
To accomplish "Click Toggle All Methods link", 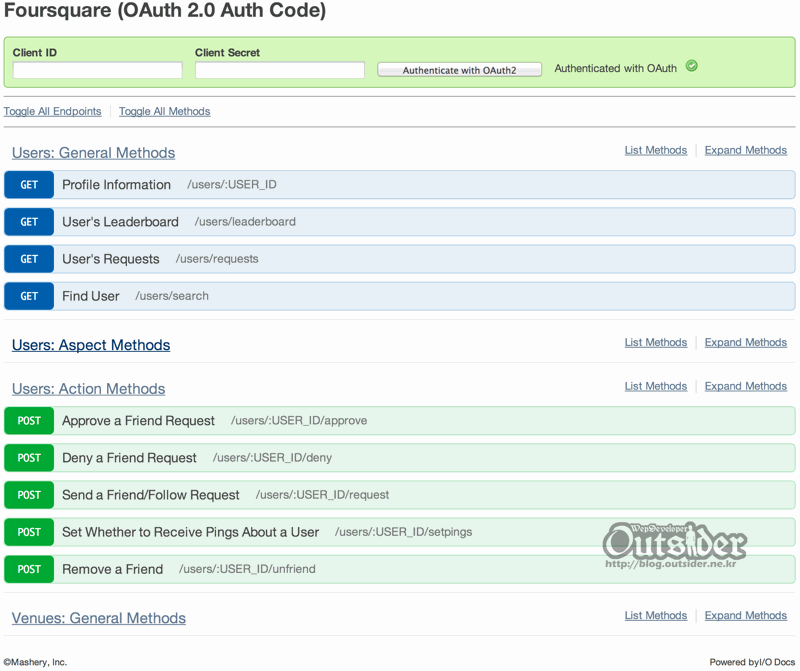I will coord(164,111).
